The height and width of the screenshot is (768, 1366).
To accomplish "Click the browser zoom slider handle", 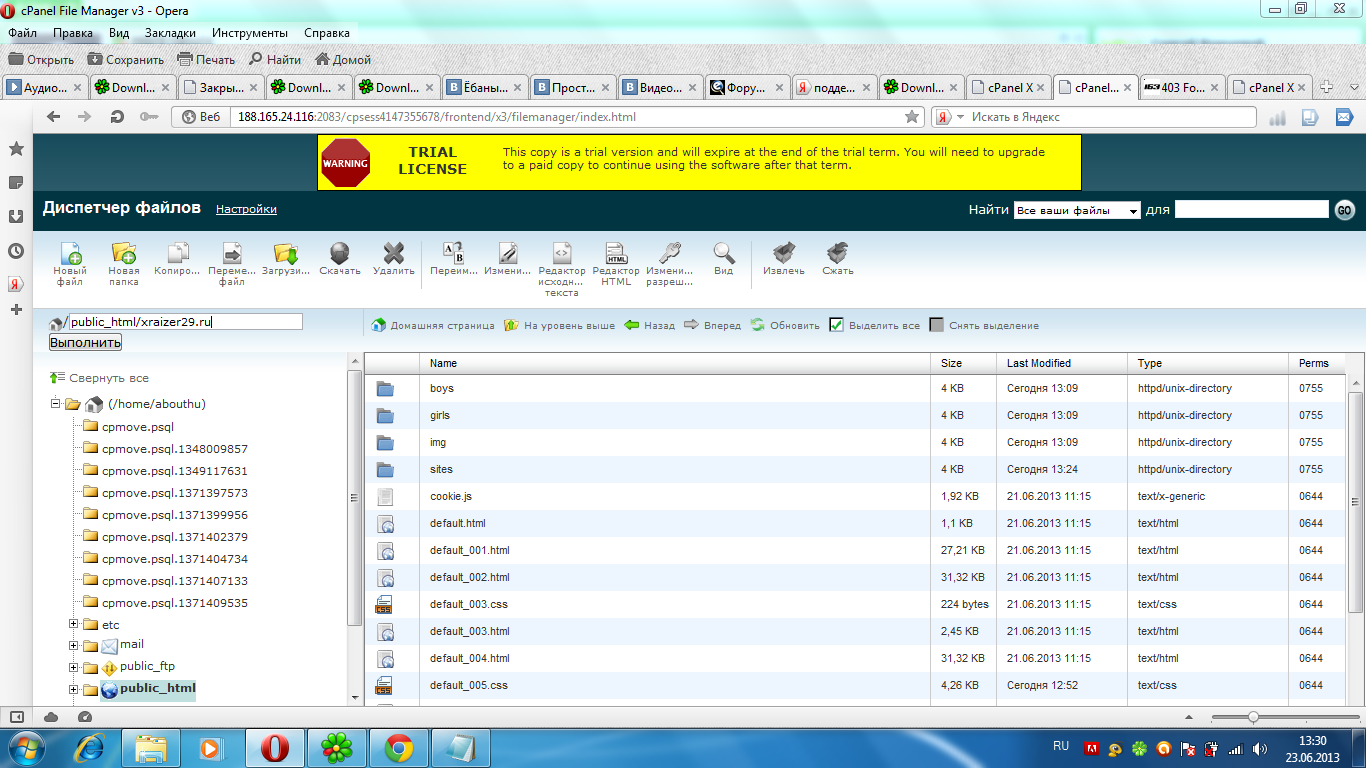I will [x=1253, y=717].
